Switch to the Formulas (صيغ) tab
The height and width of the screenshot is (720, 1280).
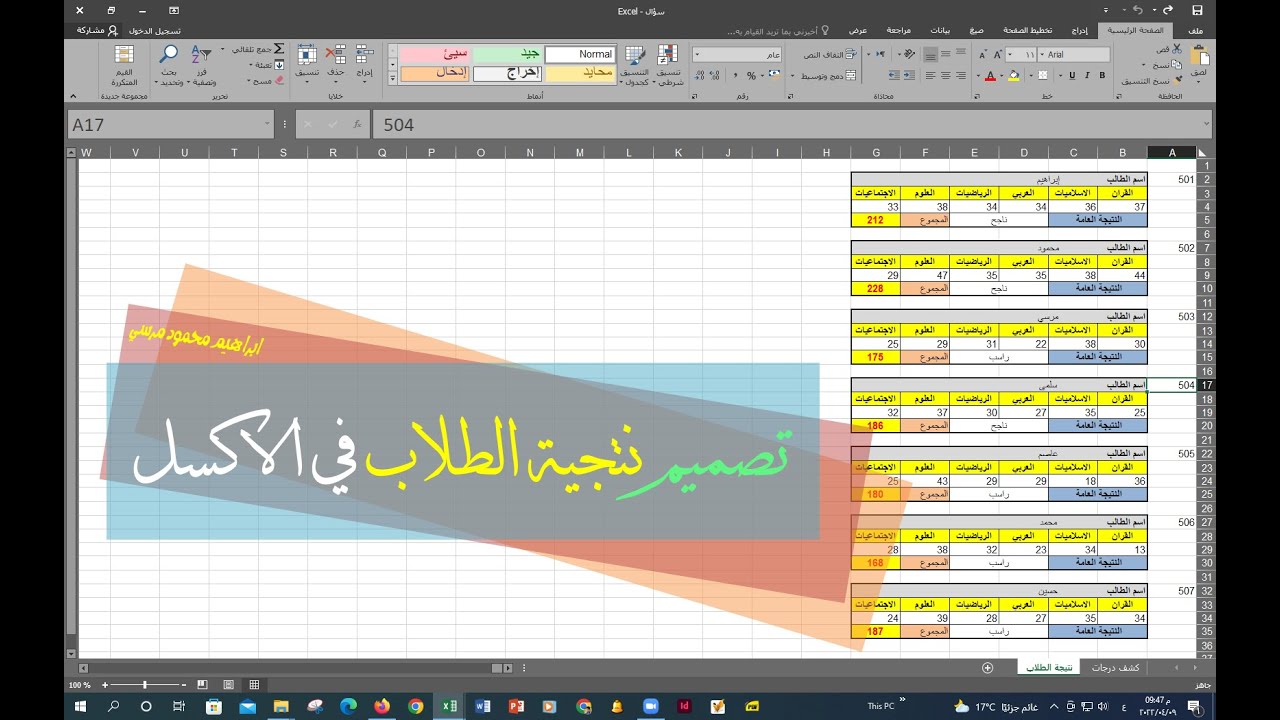click(x=976, y=31)
